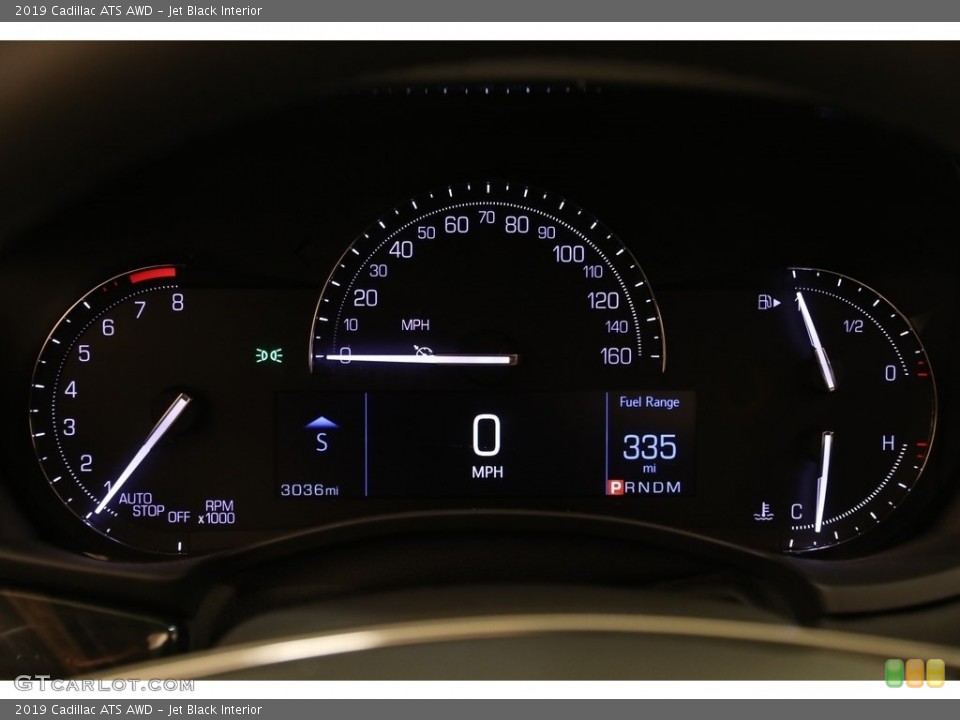Click the blue compass arrow above S

pos(321,422)
